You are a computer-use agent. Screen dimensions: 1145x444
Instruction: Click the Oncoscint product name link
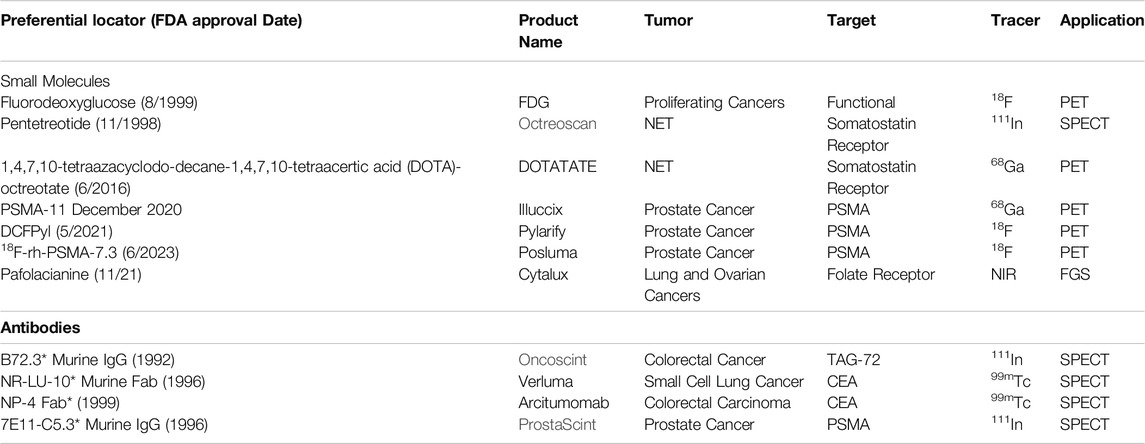[x=554, y=359]
